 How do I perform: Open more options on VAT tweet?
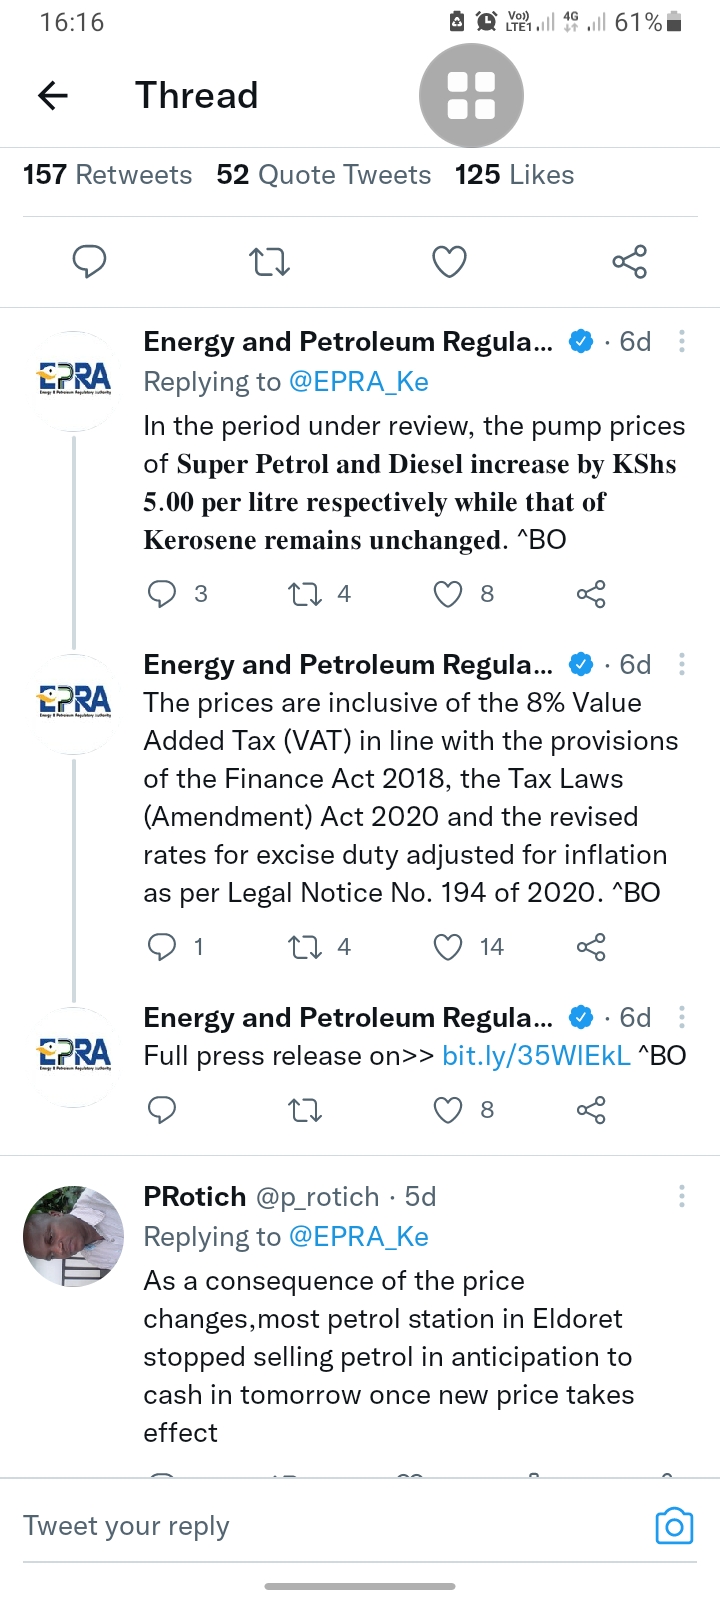point(682,665)
